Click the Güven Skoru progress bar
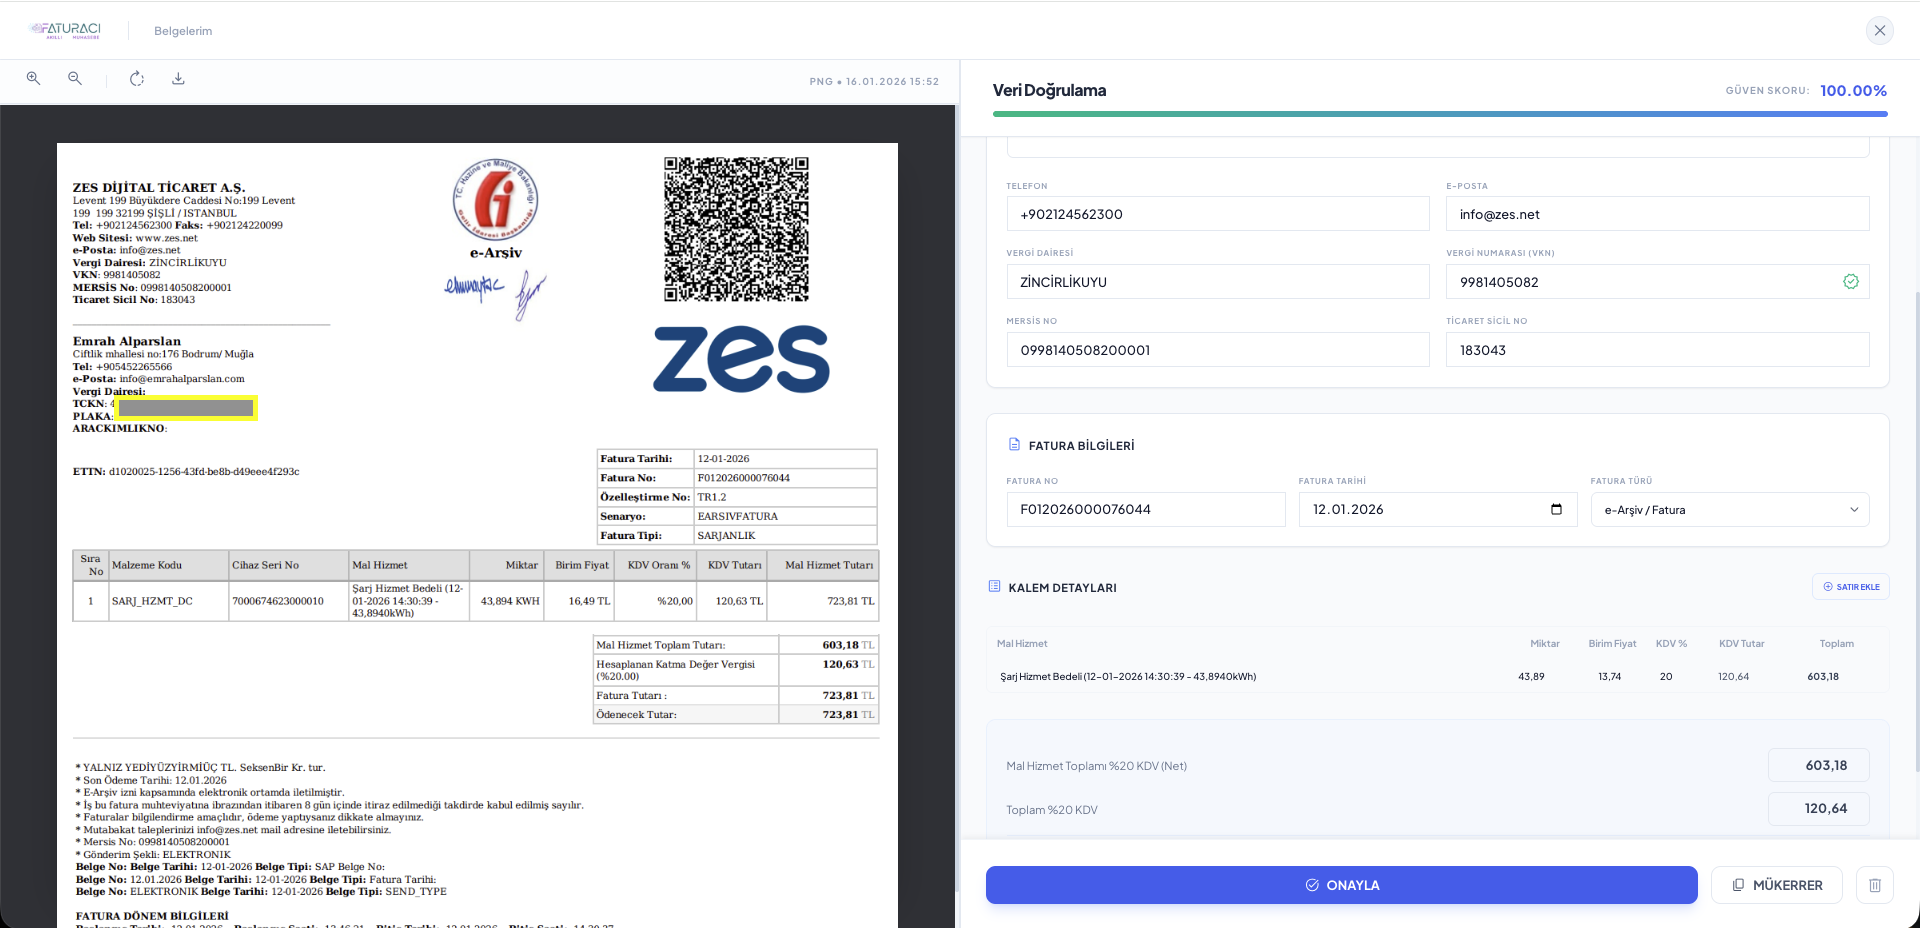This screenshot has width=1920, height=928. [x=1440, y=114]
